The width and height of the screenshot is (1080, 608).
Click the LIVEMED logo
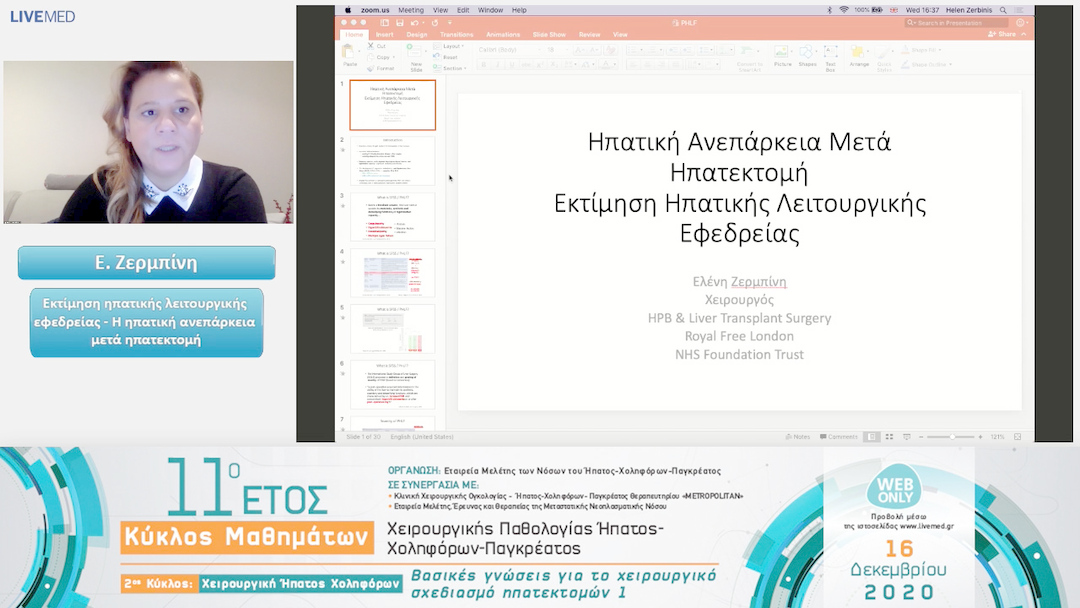click(43, 17)
